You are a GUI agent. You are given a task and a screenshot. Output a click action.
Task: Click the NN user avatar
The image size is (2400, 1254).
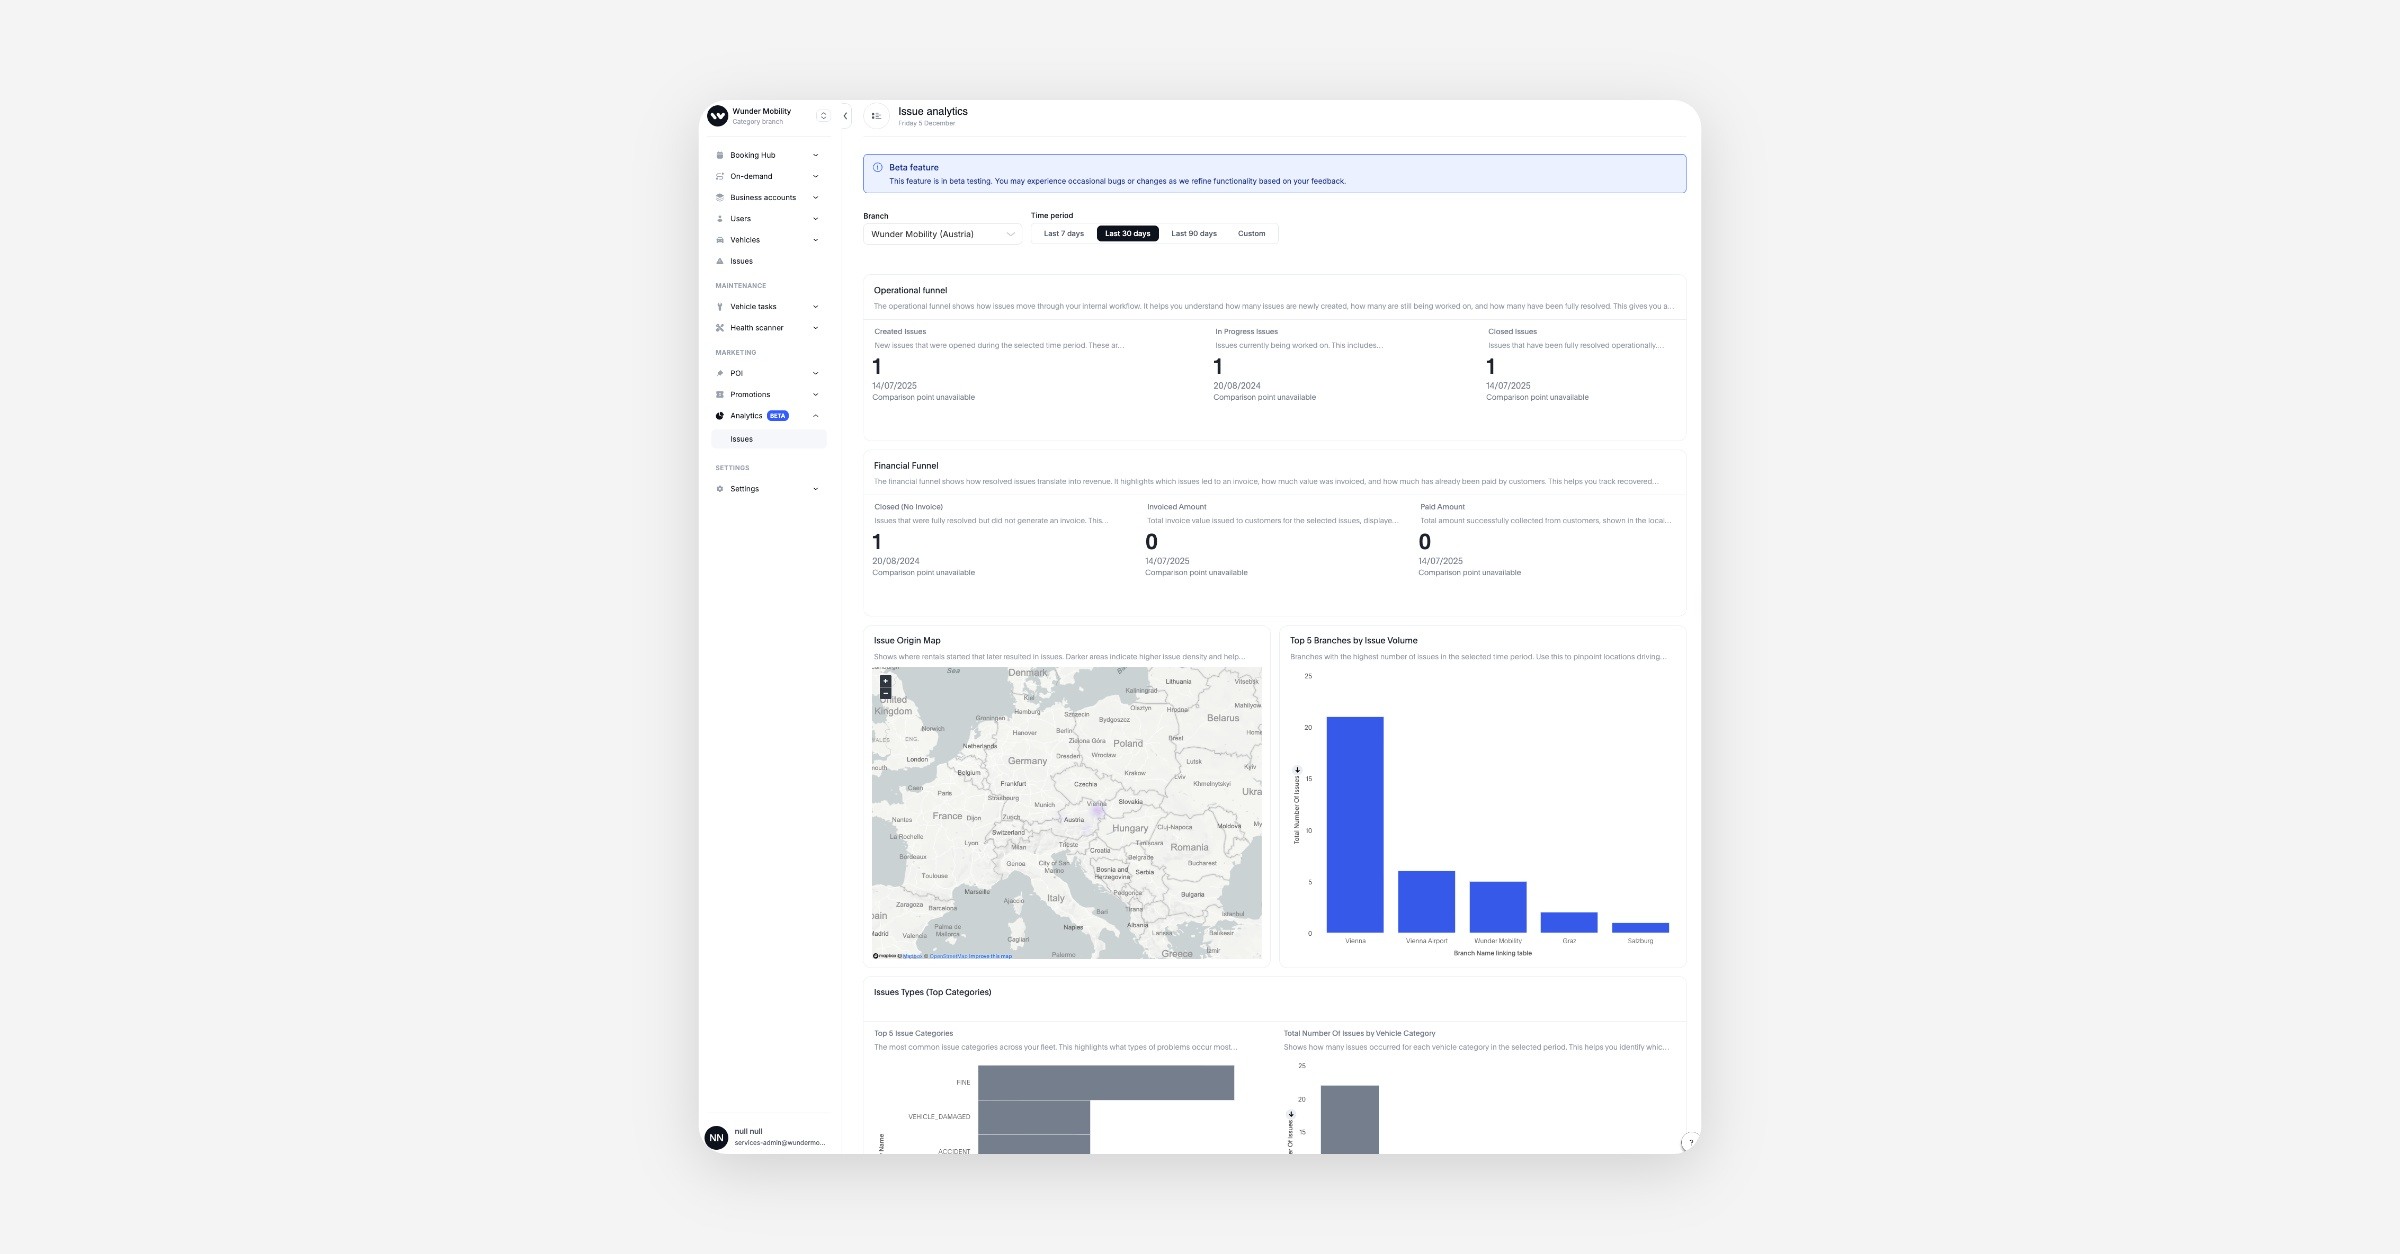click(716, 1137)
